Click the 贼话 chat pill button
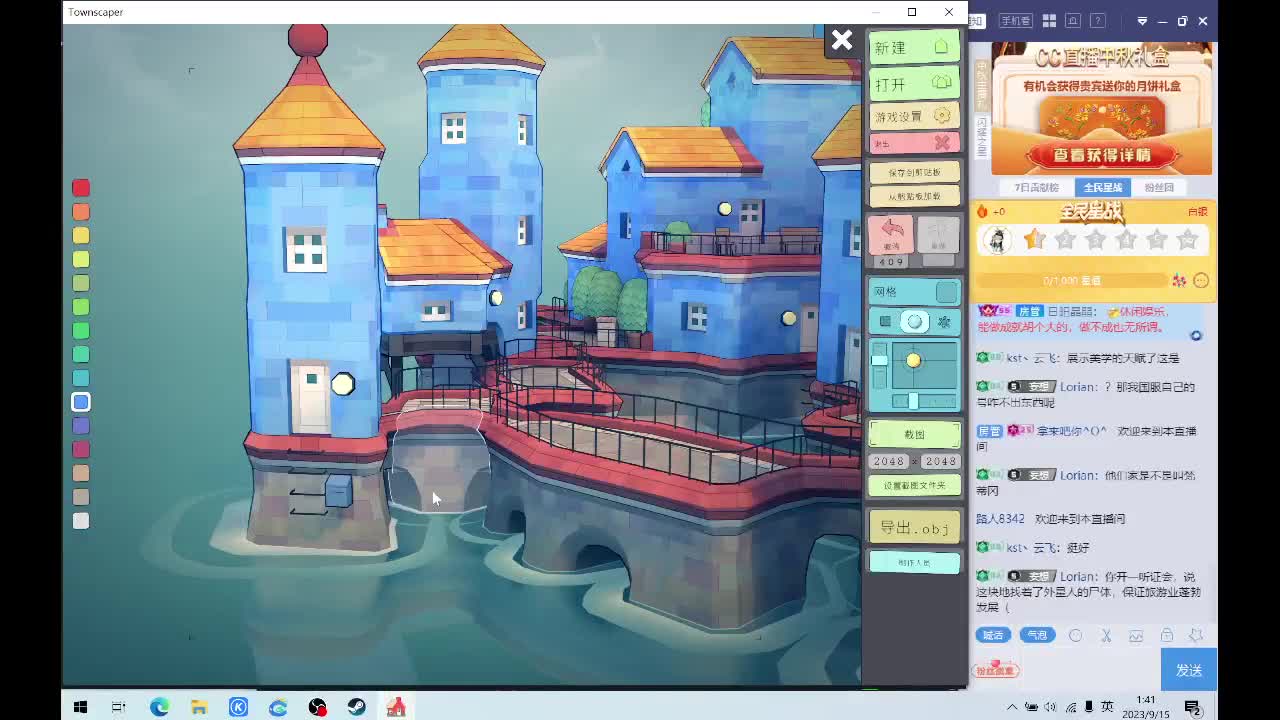1280x720 pixels. tap(992, 635)
